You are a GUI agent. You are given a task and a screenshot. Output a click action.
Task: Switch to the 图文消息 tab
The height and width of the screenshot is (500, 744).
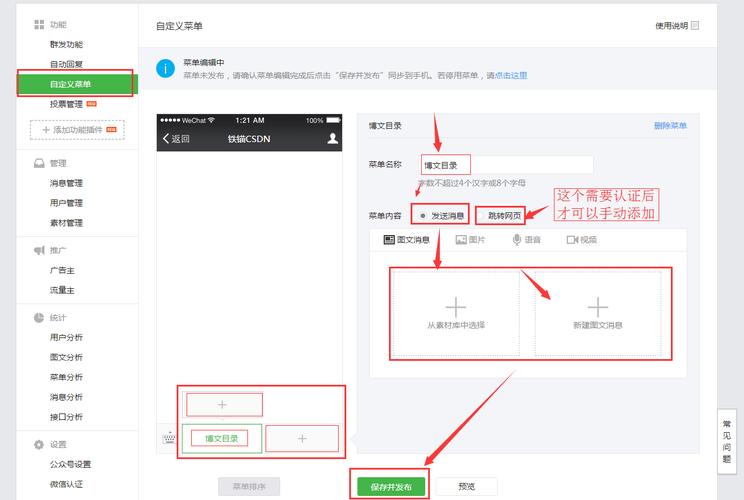[407, 240]
